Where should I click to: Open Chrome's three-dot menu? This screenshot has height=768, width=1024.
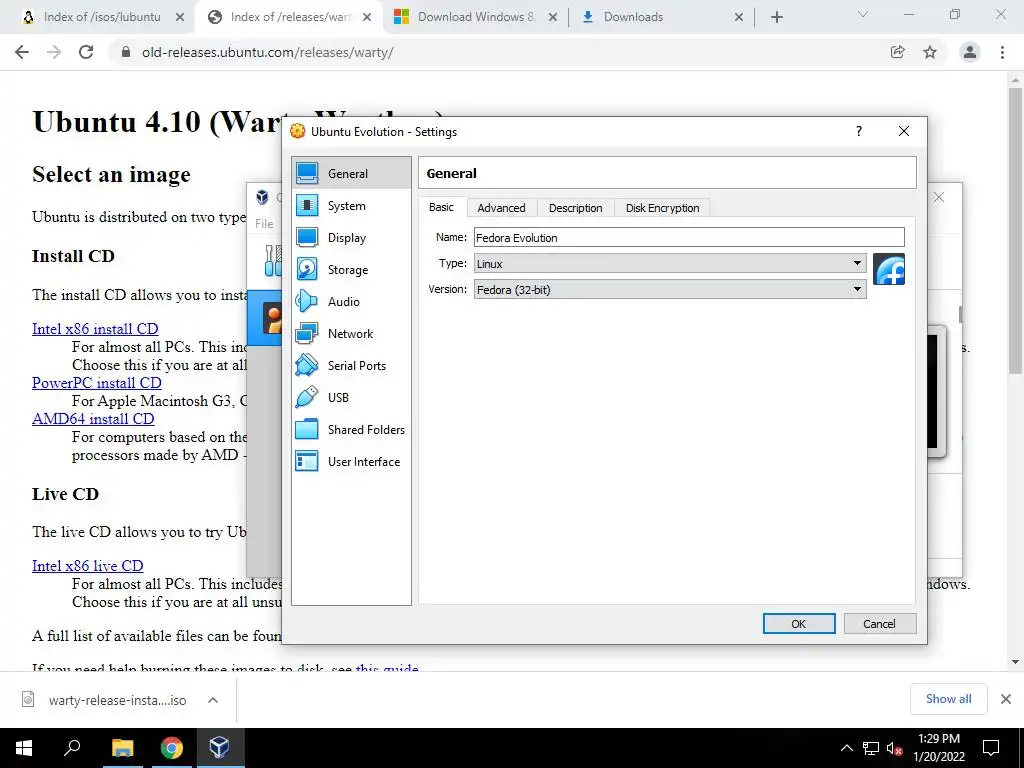(x=1002, y=52)
